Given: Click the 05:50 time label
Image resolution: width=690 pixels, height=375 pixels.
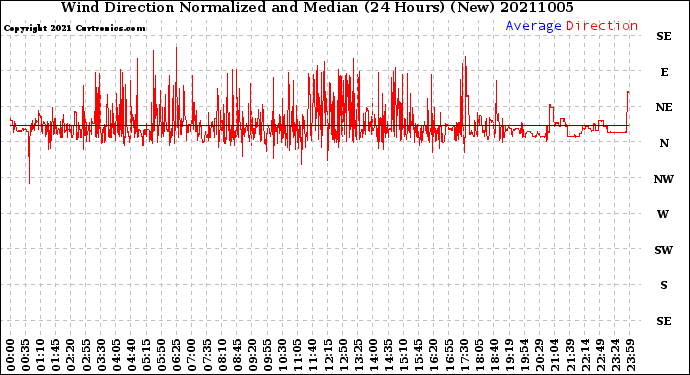Looking at the screenshot, I should pos(162,355).
